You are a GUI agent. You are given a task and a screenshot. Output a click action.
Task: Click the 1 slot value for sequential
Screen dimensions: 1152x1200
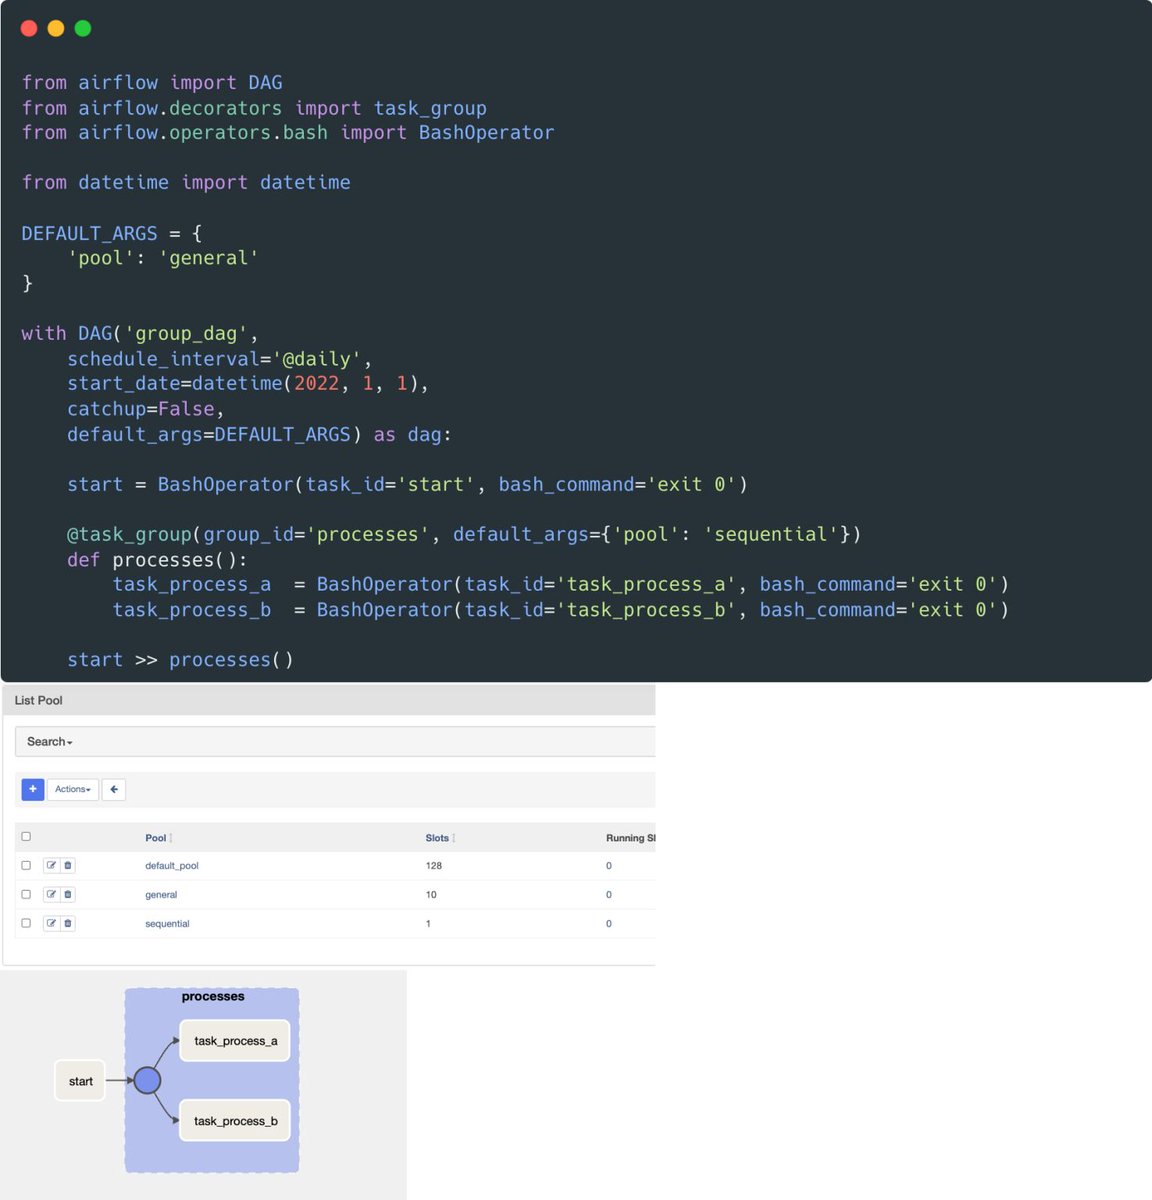pyautogui.click(x=428, y=924)
